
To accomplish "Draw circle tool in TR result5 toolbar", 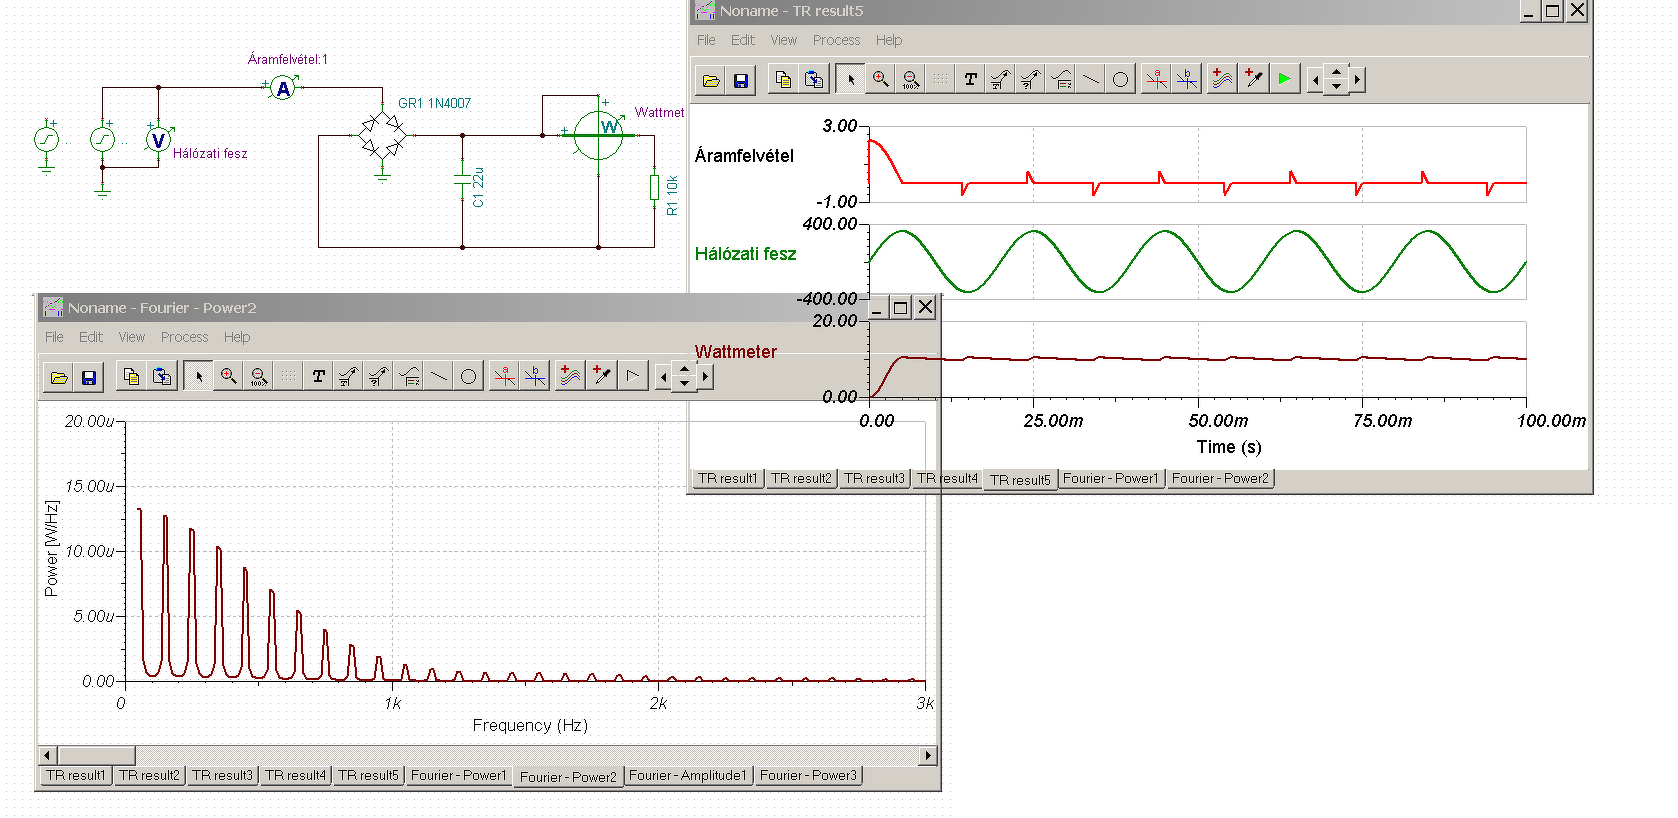I will (1121, 79).
